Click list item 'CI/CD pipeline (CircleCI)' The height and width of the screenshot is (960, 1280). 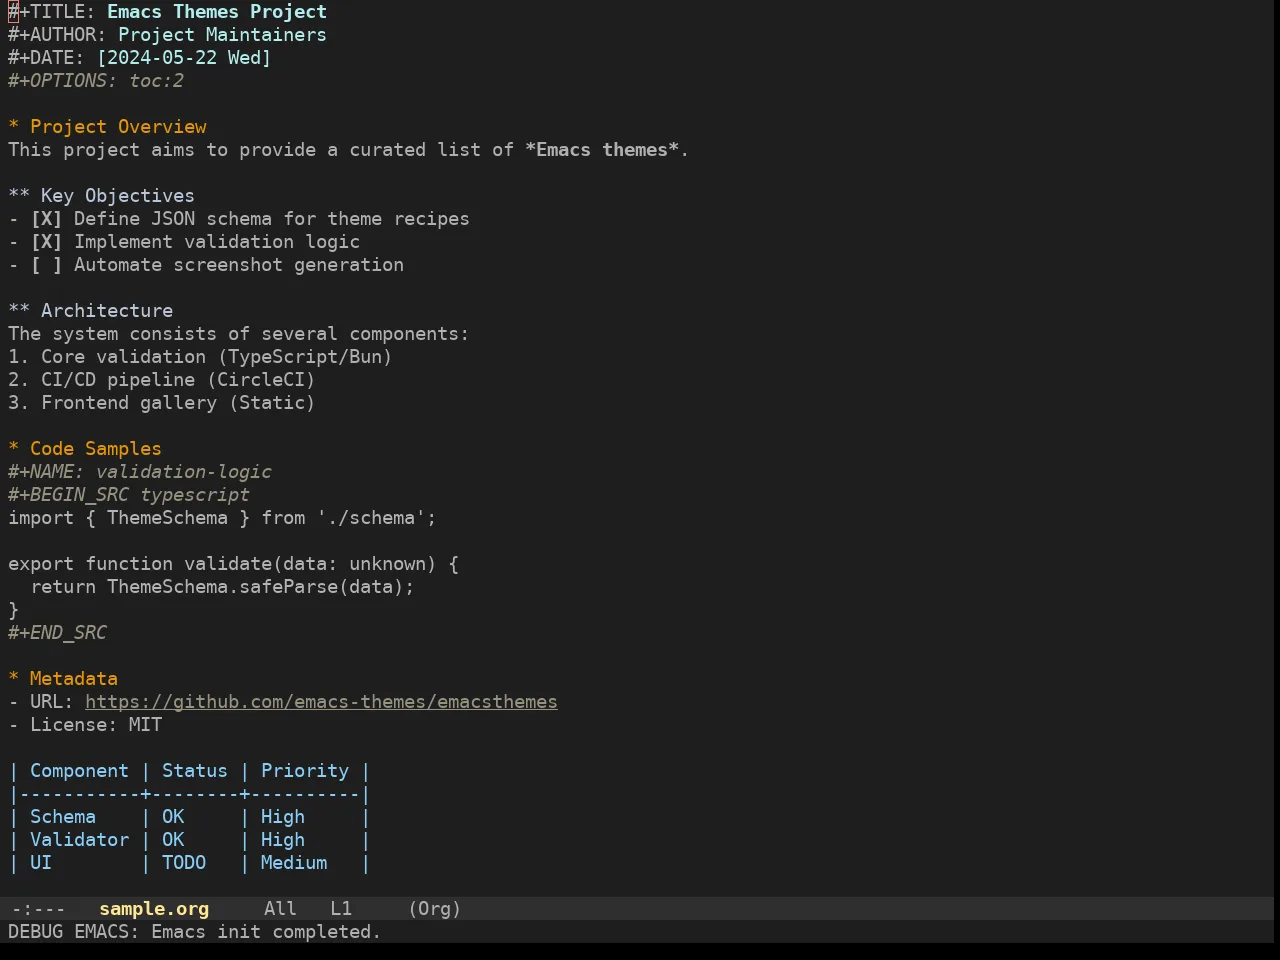(x=162, y=380)
